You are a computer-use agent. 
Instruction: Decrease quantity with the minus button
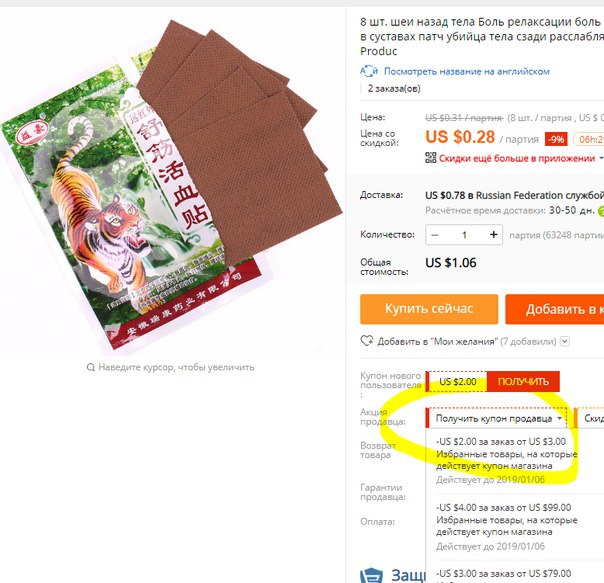click(x=435, y=235)
